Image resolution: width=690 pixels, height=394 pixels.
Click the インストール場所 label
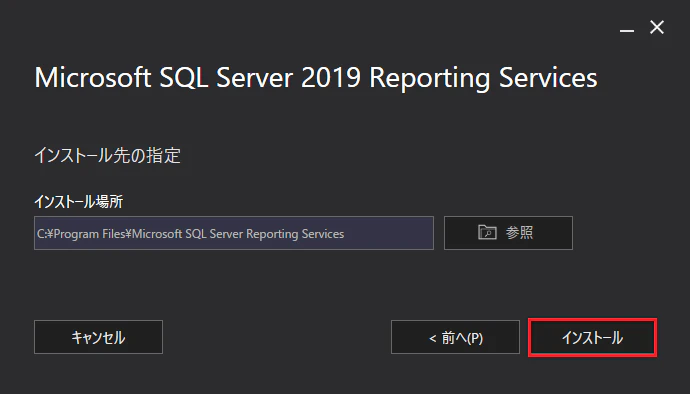pos(79,202)
